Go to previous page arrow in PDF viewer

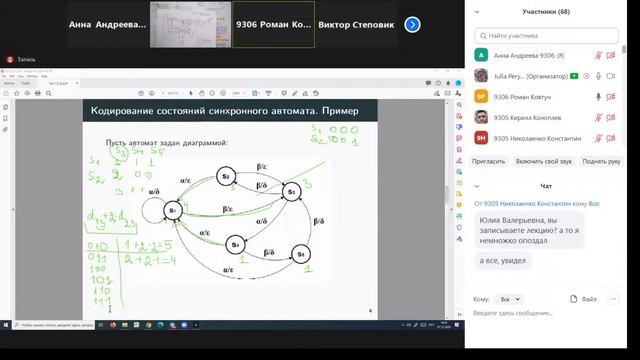pyautogui.click(x=141, y=93)
